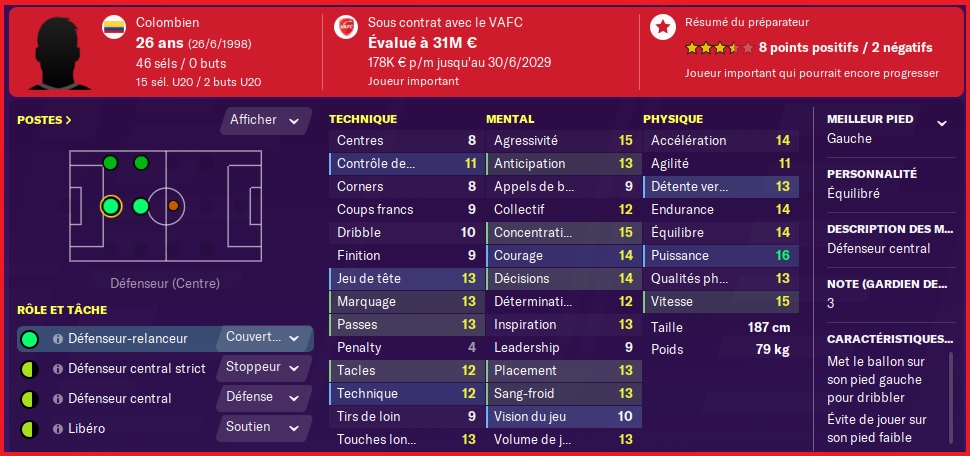Expand the Meilleur pied panel chevron

pyautogui.click(x=942, y=123)
